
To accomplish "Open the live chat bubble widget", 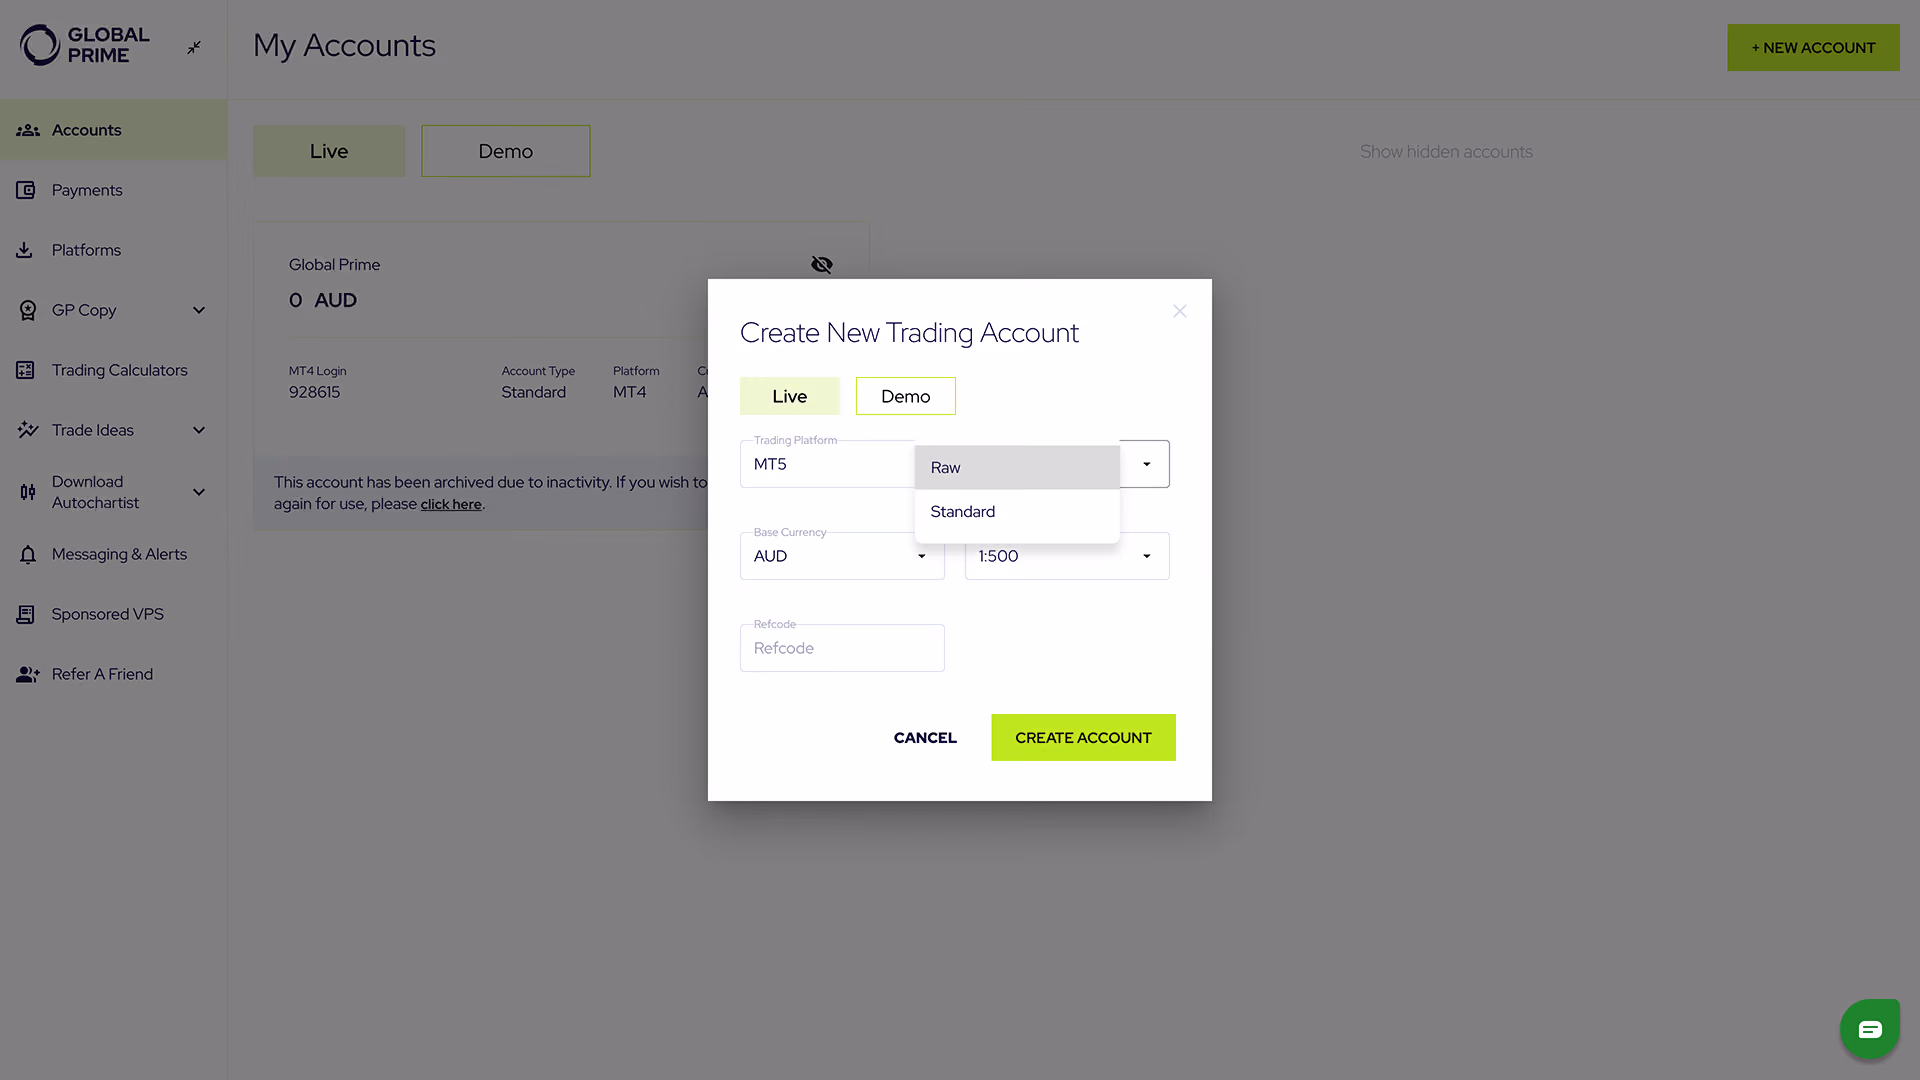I will pyautogui.click(x=1870, y=1029).
